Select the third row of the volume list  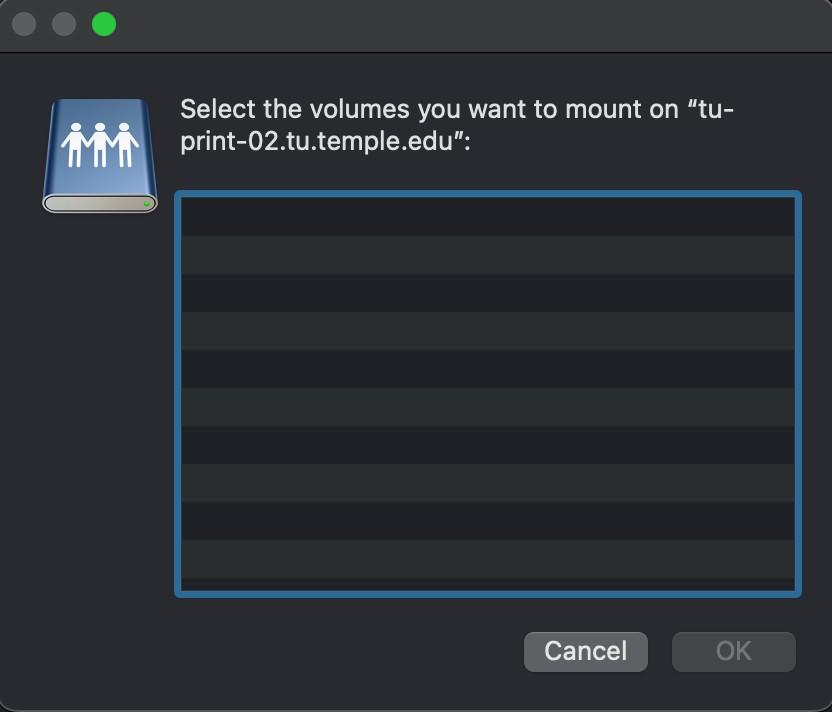click(487, 292)
